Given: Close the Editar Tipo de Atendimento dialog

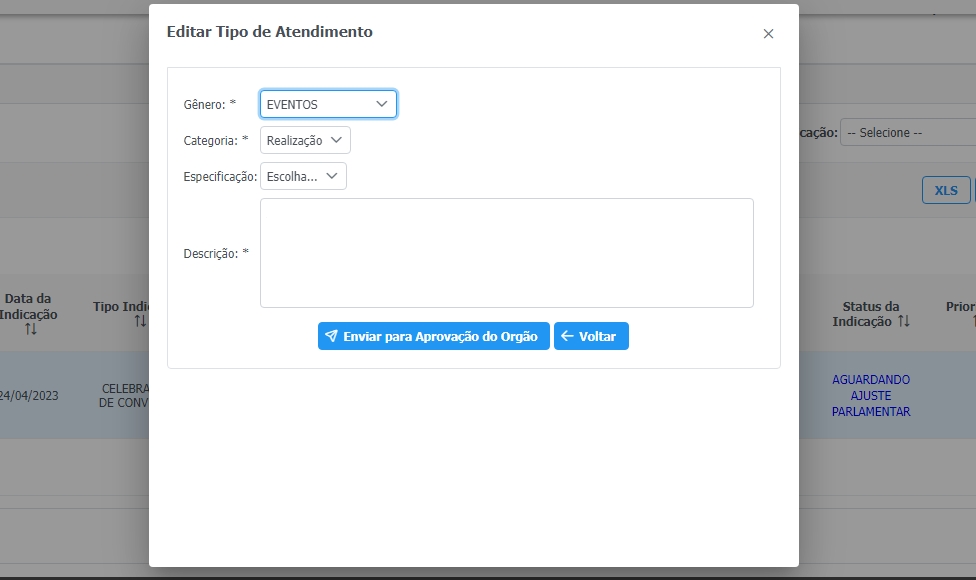Looking at the screenshot, I should pyautogui.click(x=768, y=34).
